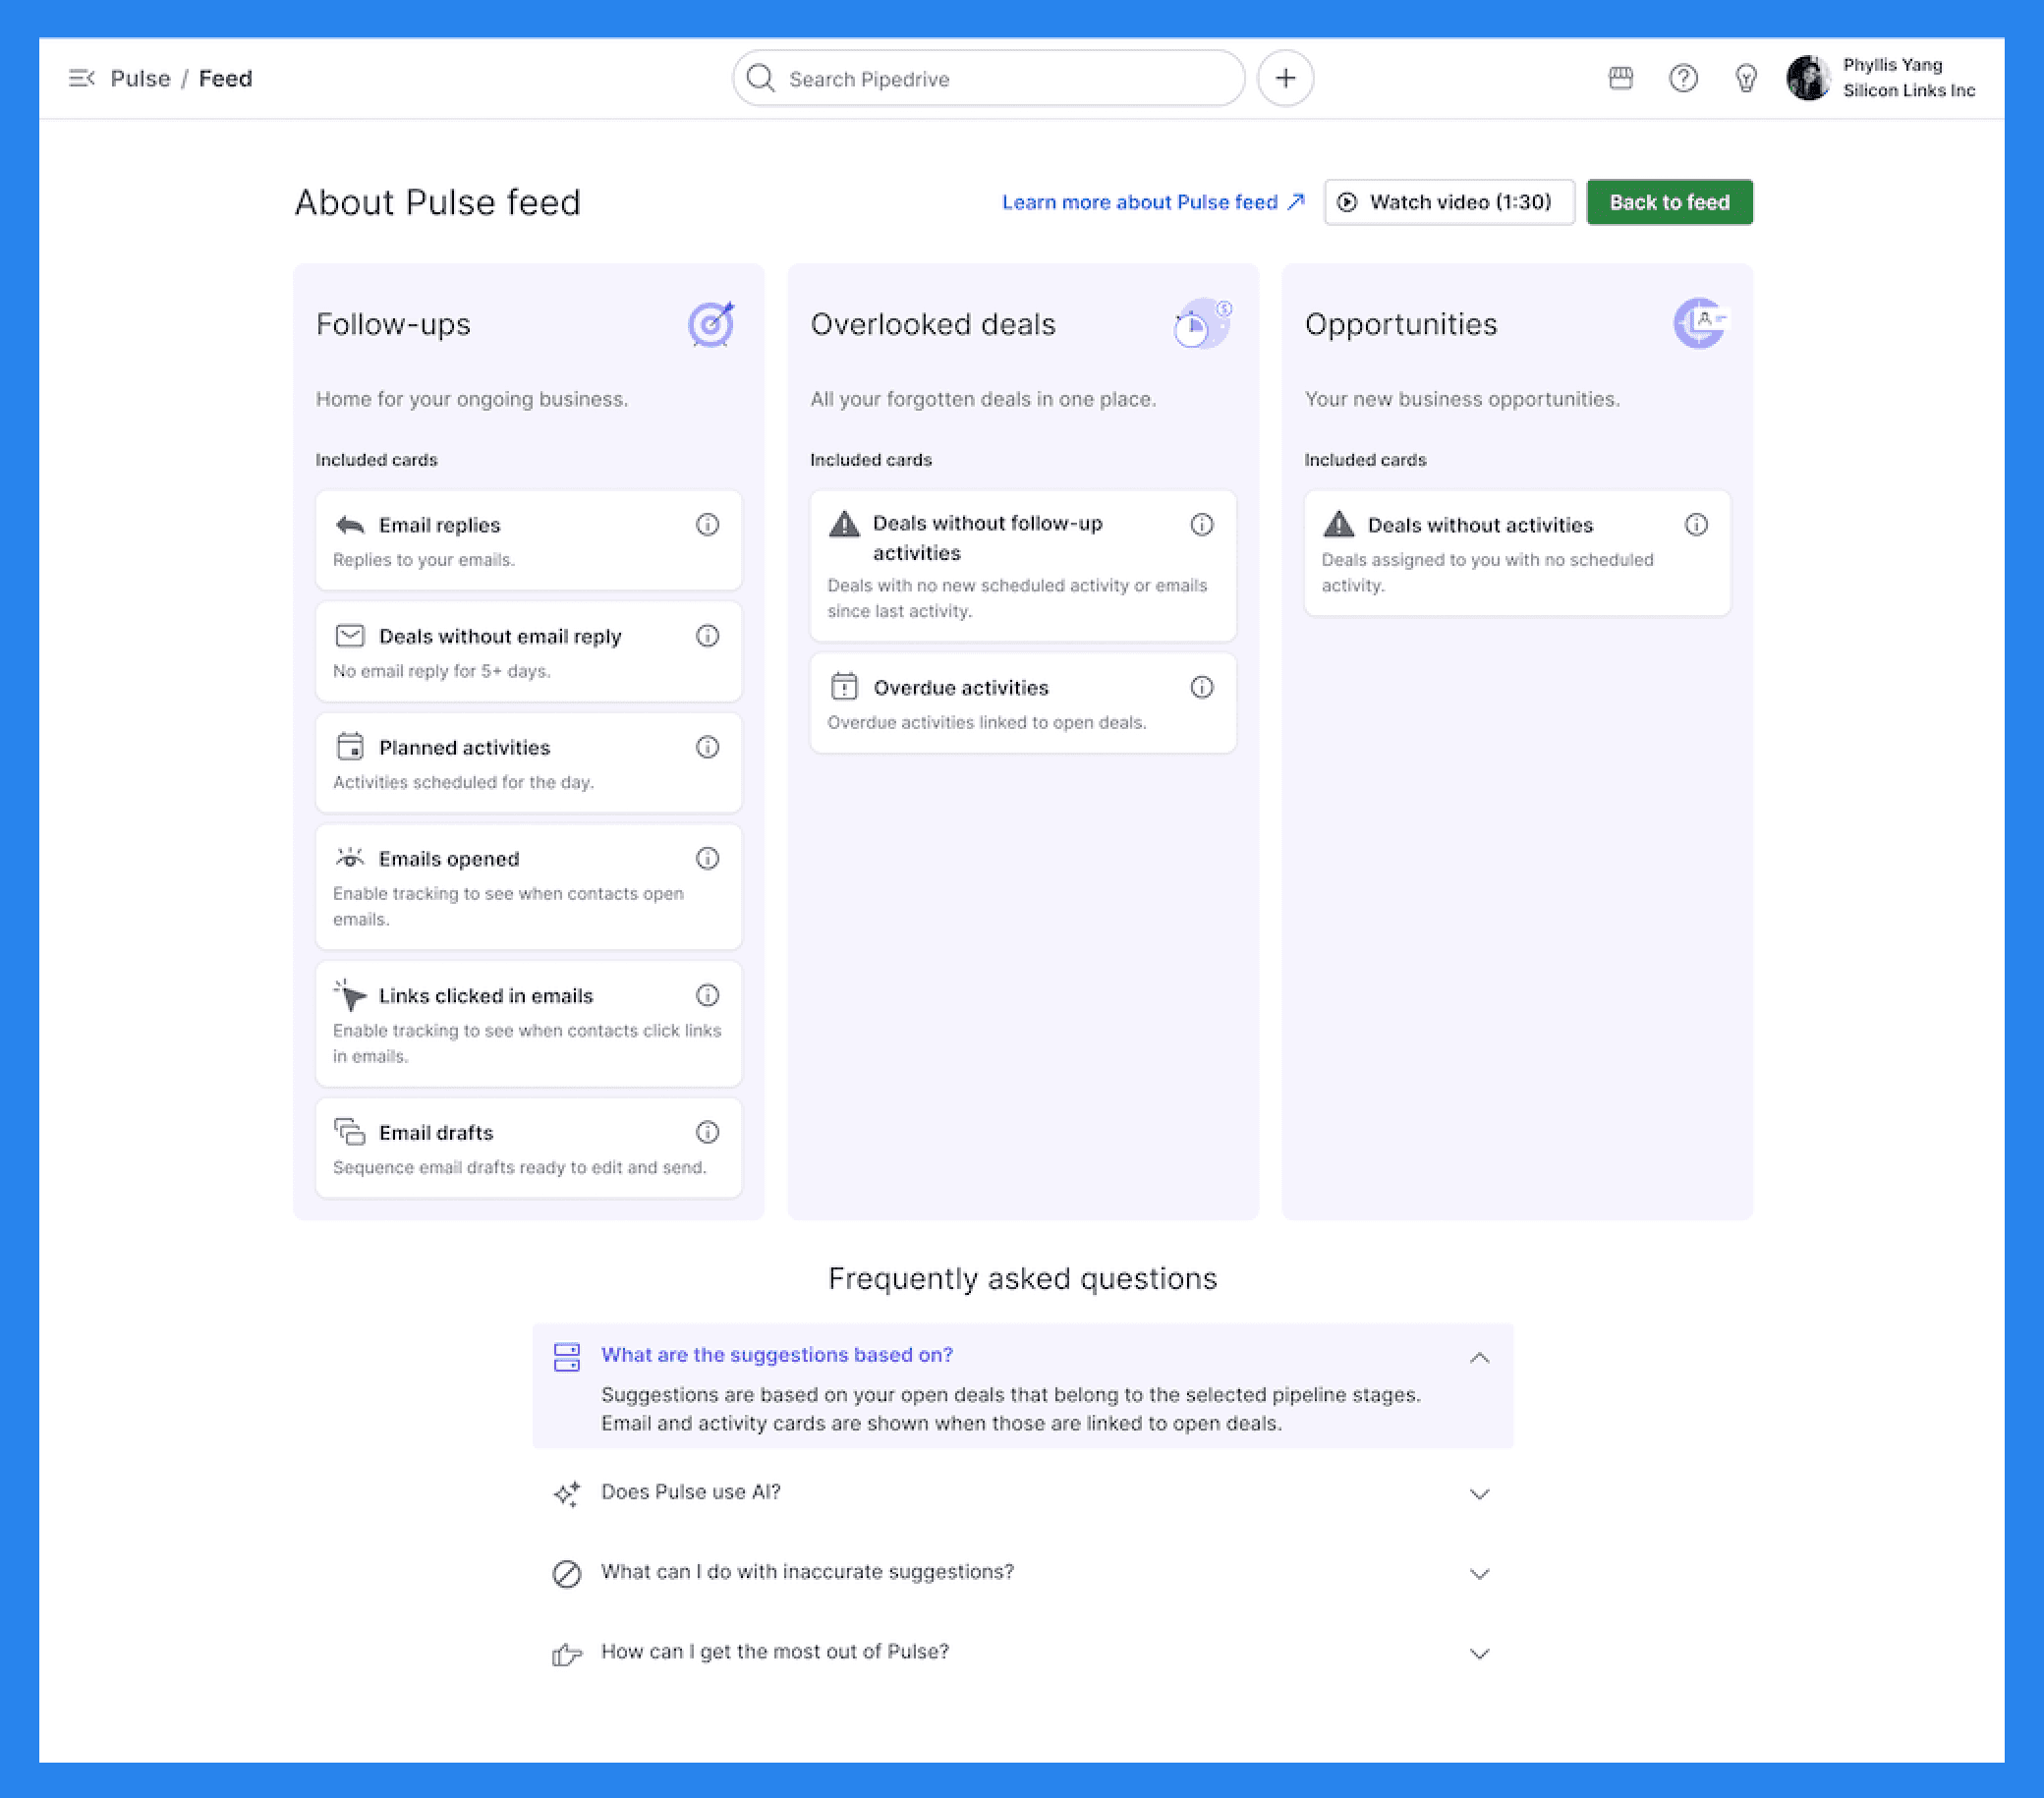Viewport: 2044px width, 1798px height.
Task: Click the Emails opened eye icon
Action: click(x=350, y=858)
